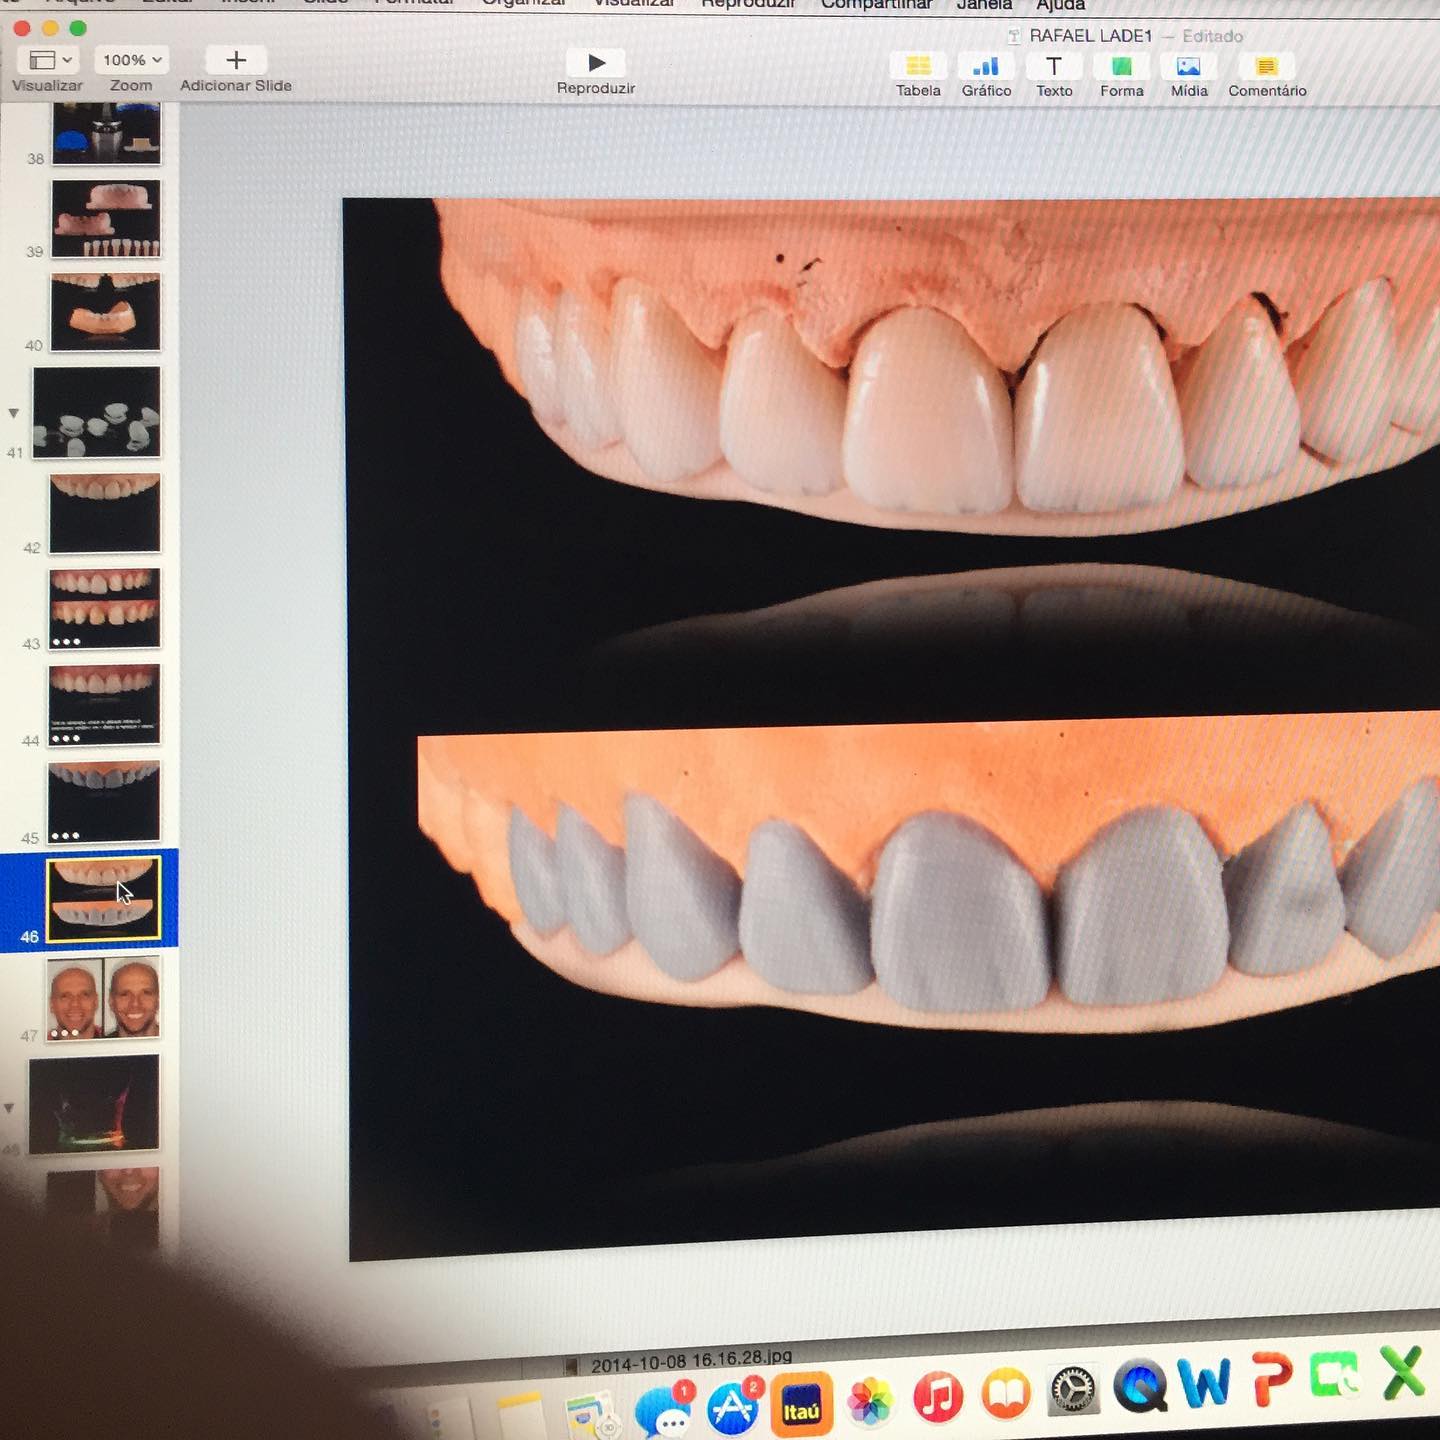This screenshot has width=1440, height=1440.
Task: Click the 2014-10-08 16.16.28.jpg file name
Action: [691, 1360]
